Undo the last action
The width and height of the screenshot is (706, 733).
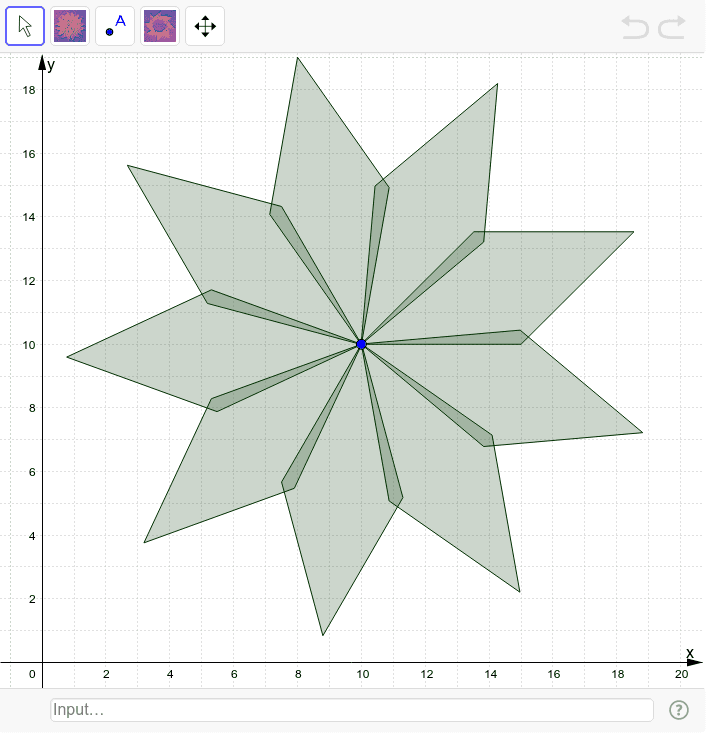(x=635, y=27)
